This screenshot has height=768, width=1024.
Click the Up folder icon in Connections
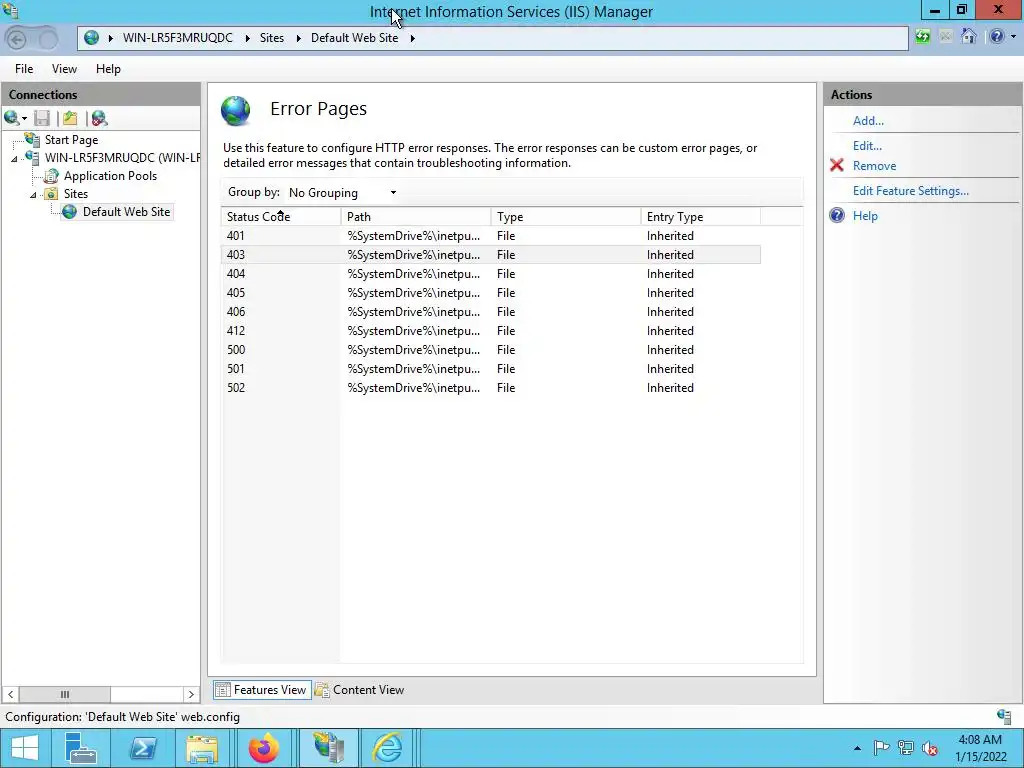[70, 118]
